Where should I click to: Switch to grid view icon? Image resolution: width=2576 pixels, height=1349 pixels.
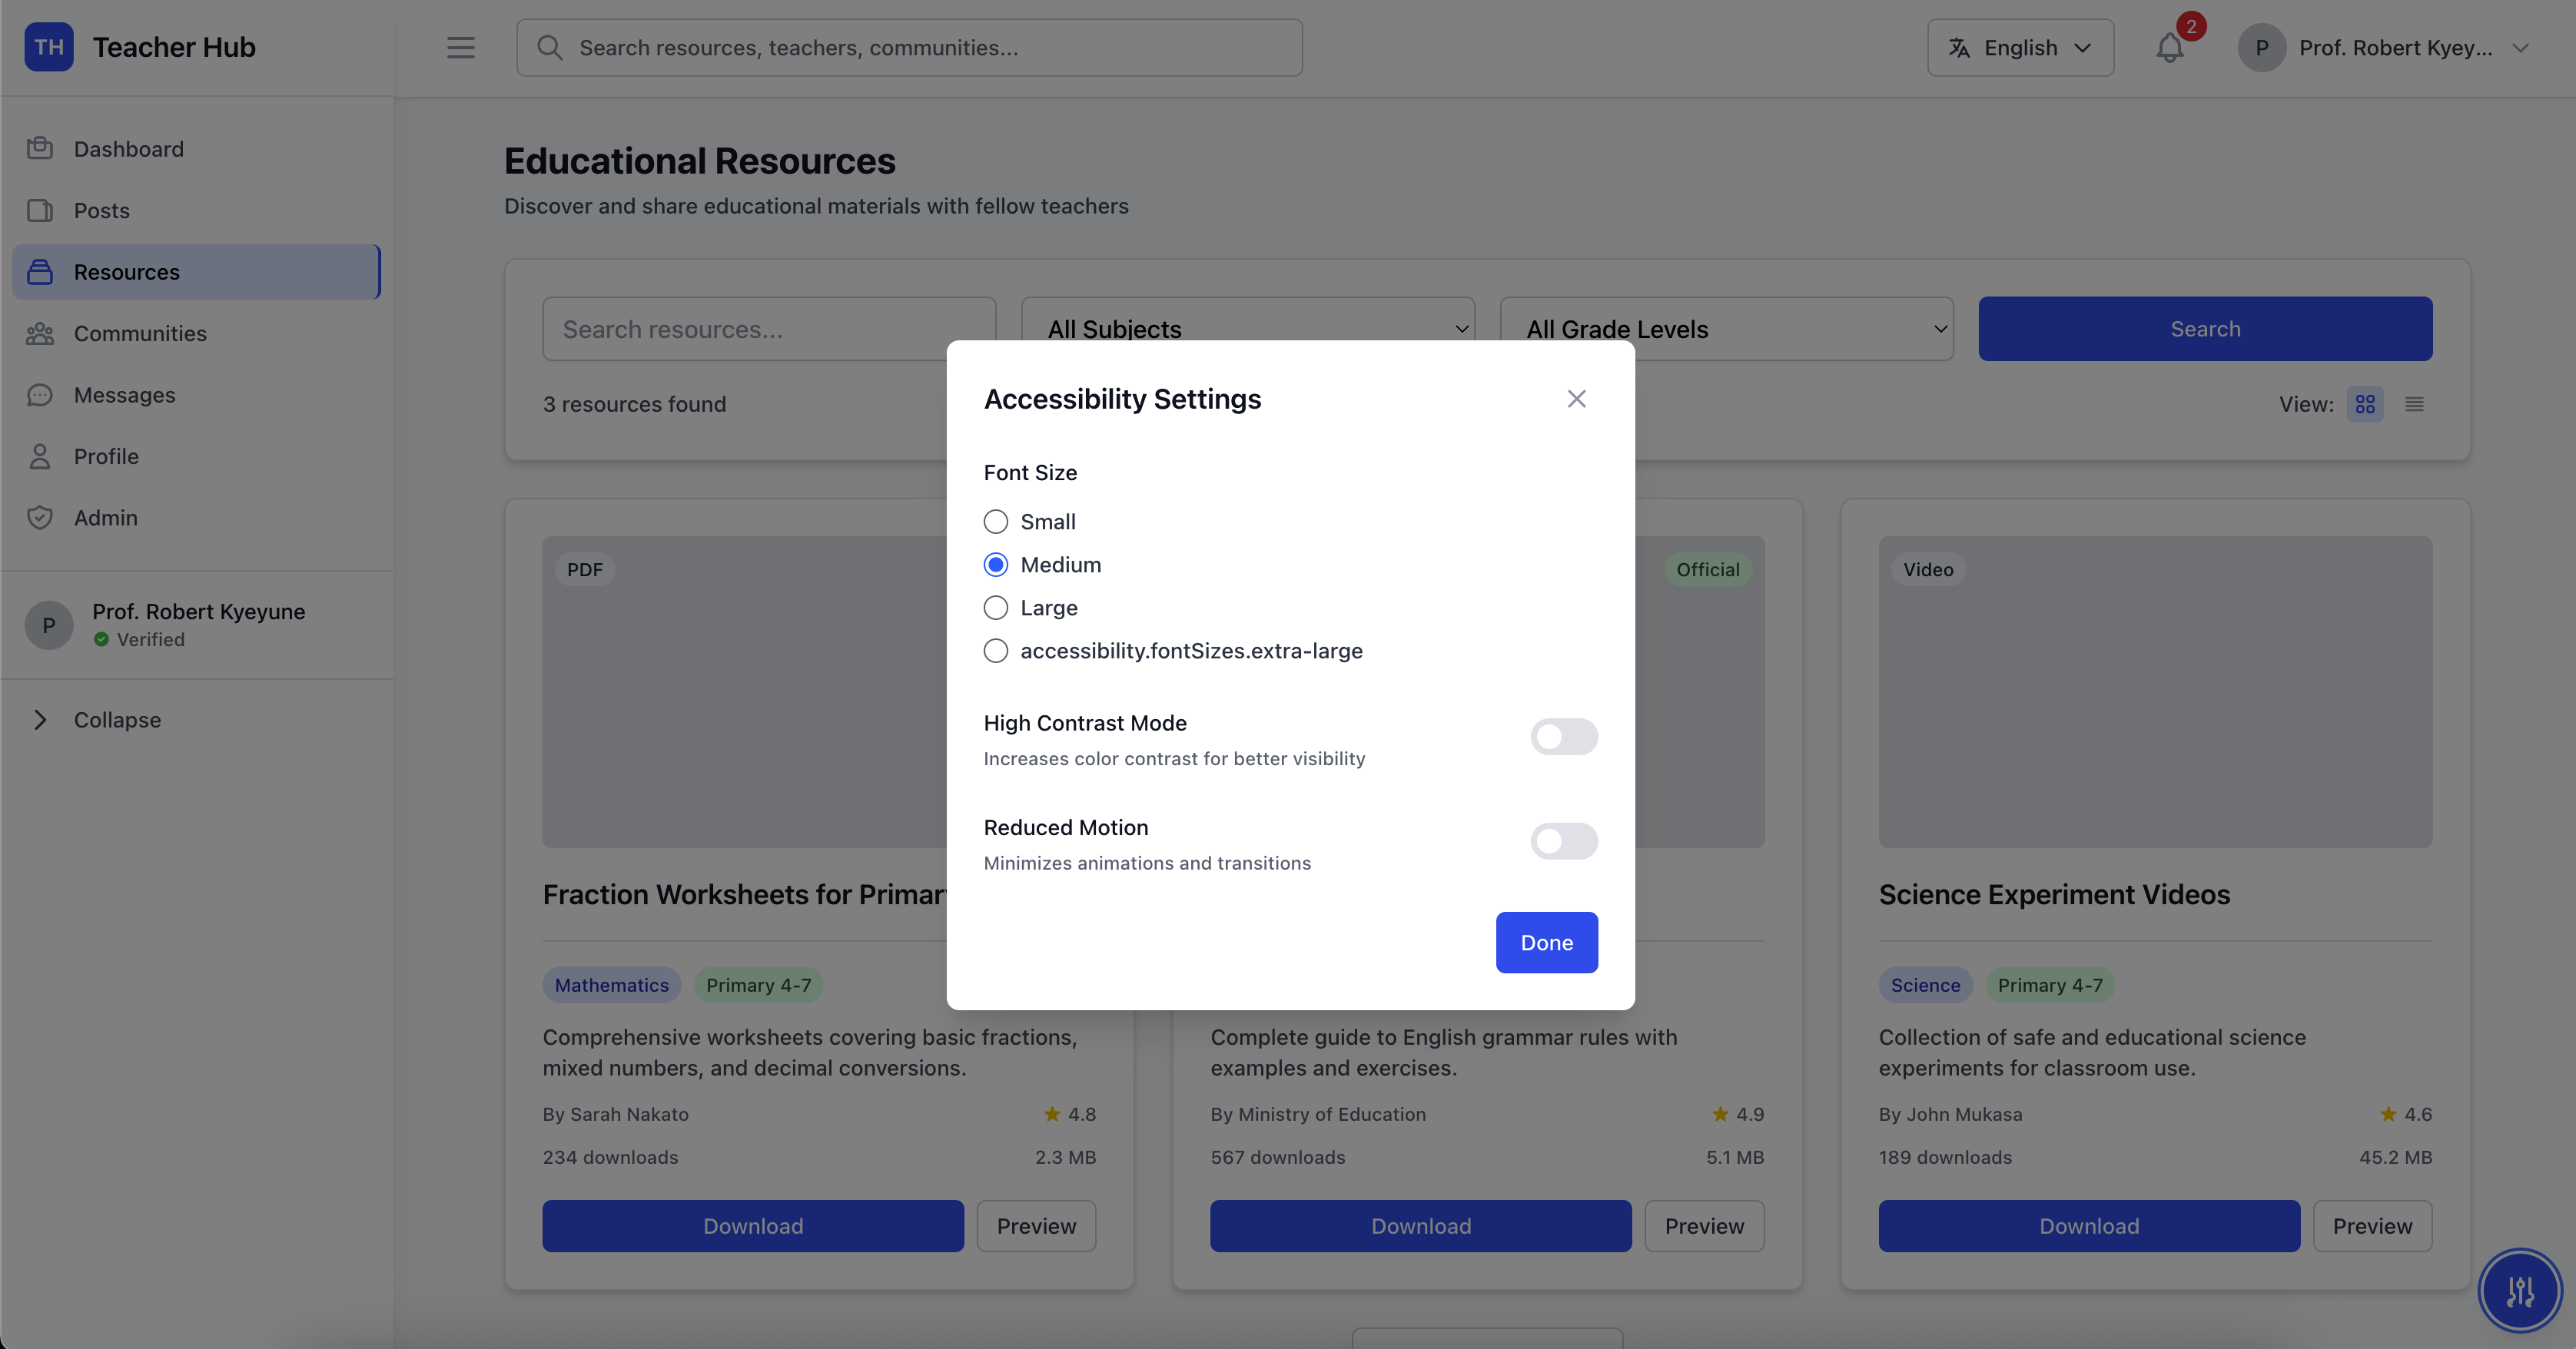coord(2364,404)
